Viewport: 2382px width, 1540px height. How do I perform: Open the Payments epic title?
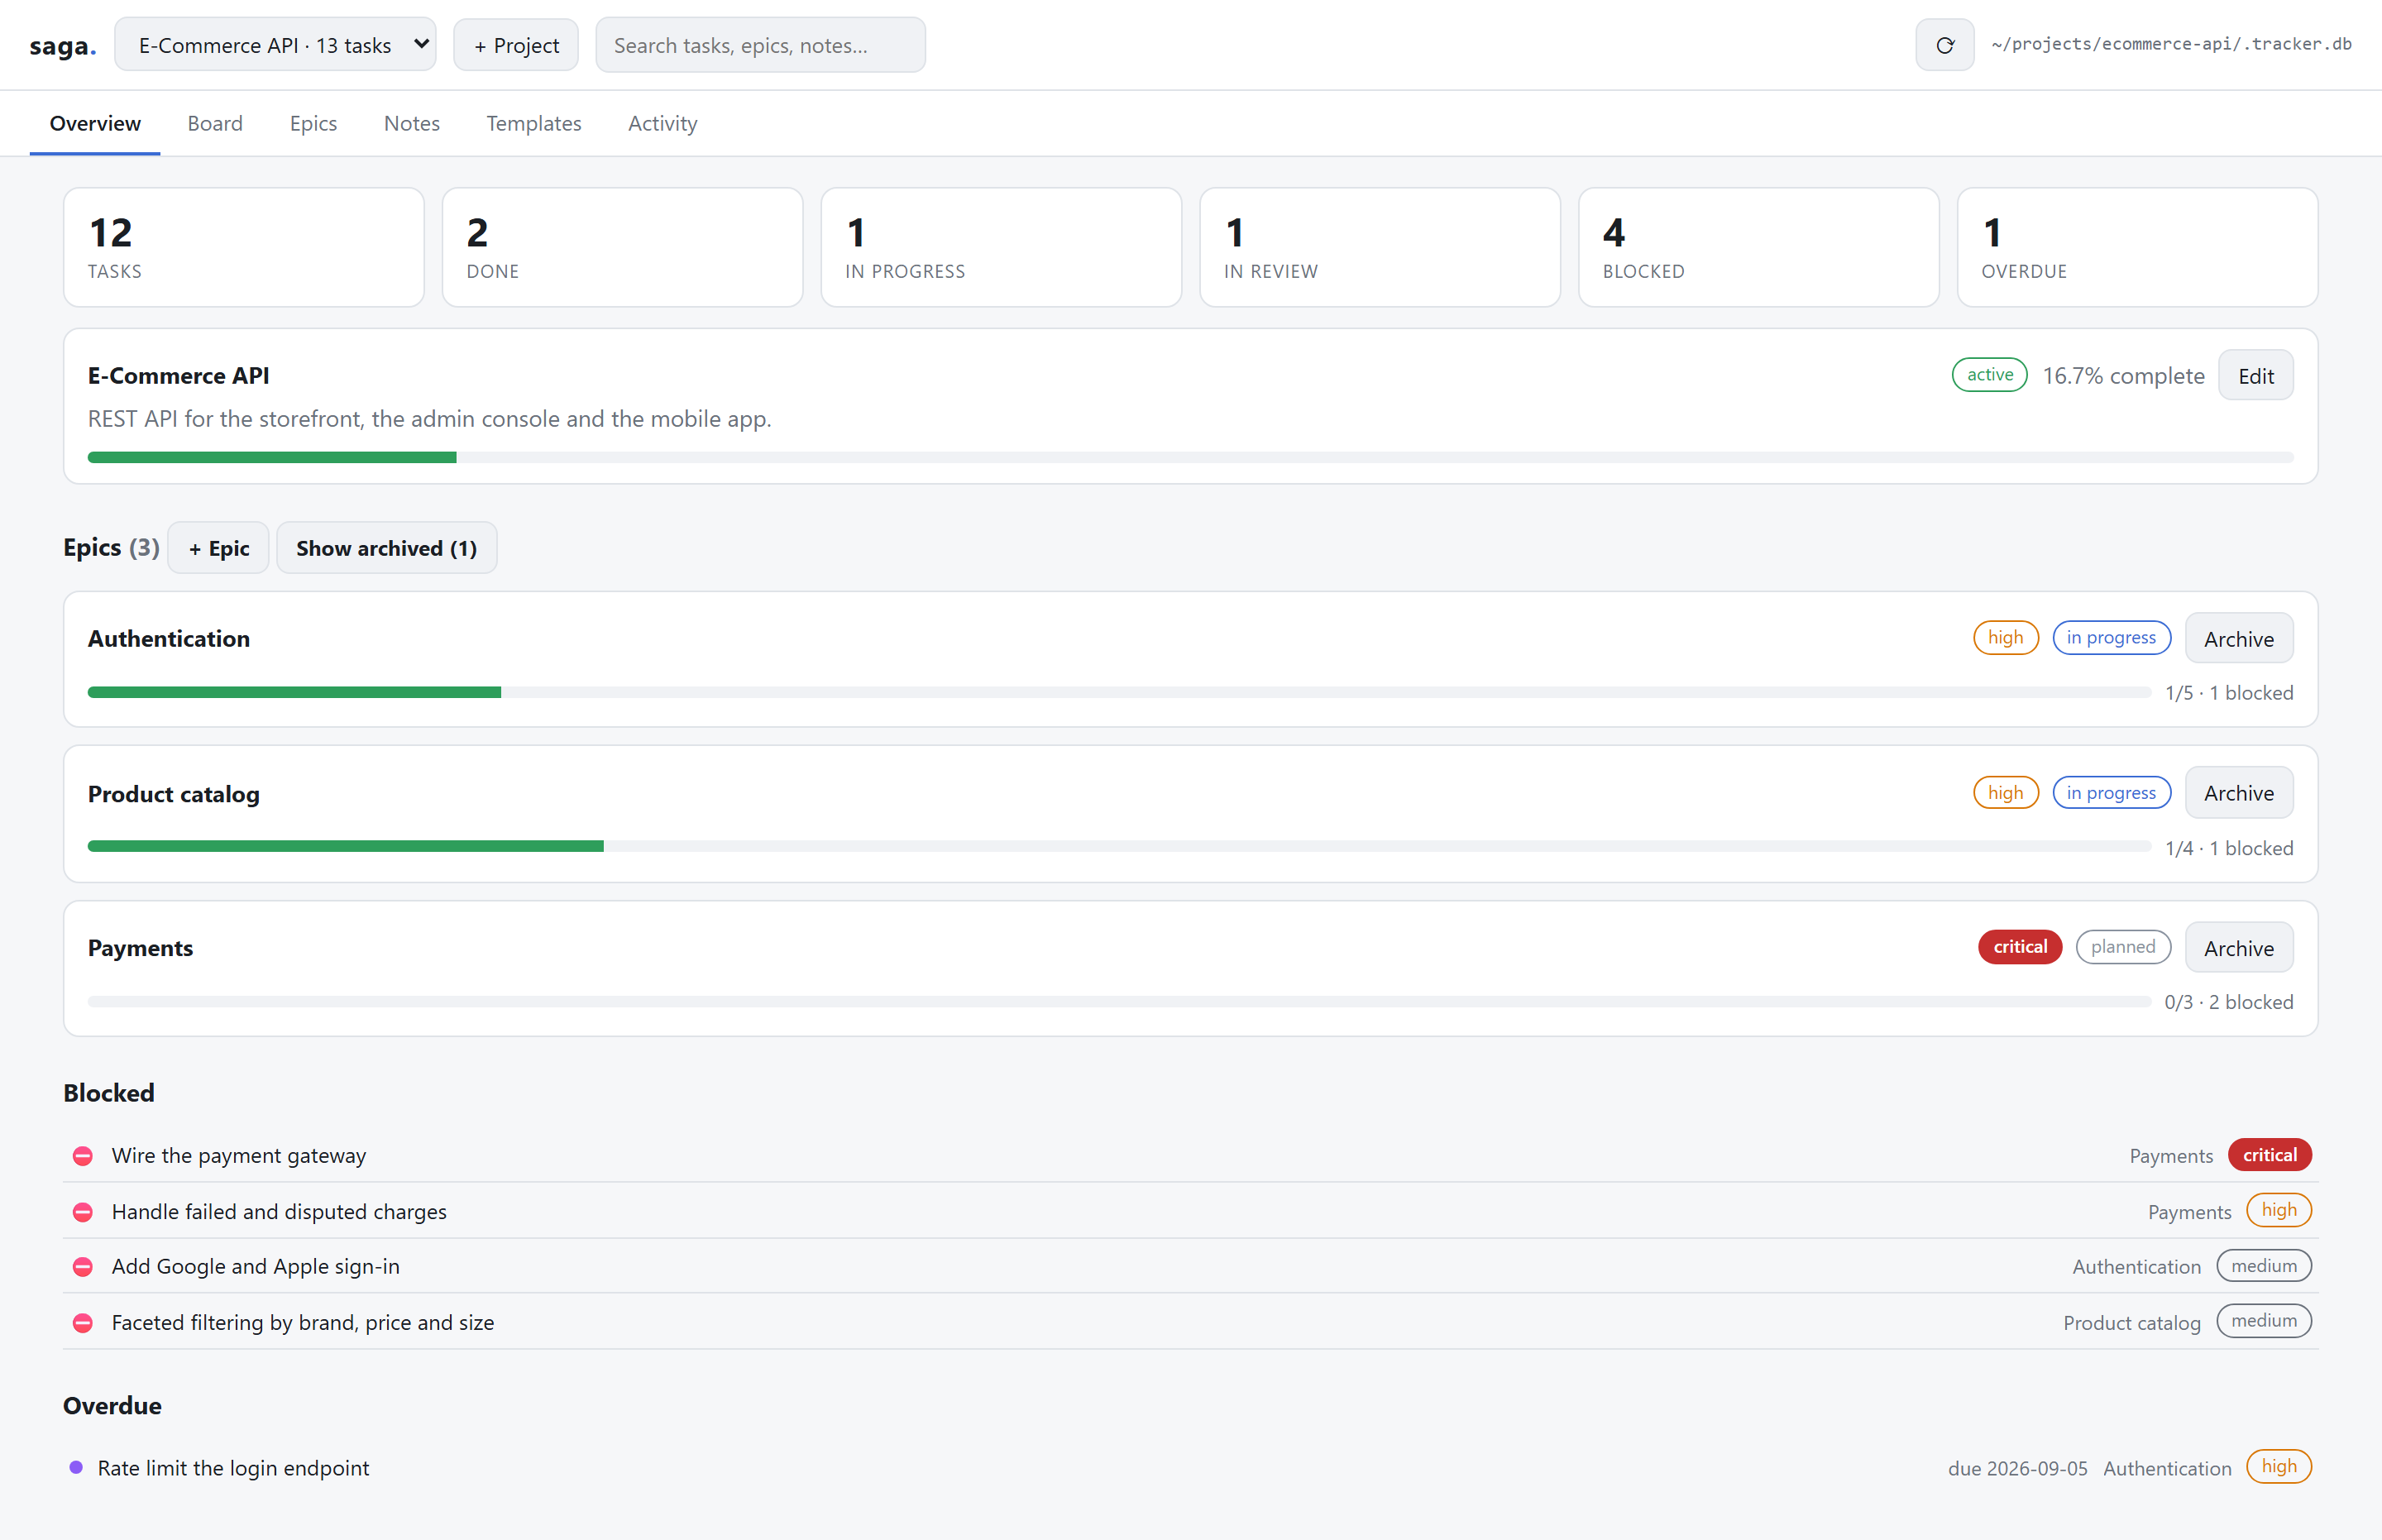tap(141, 948)
